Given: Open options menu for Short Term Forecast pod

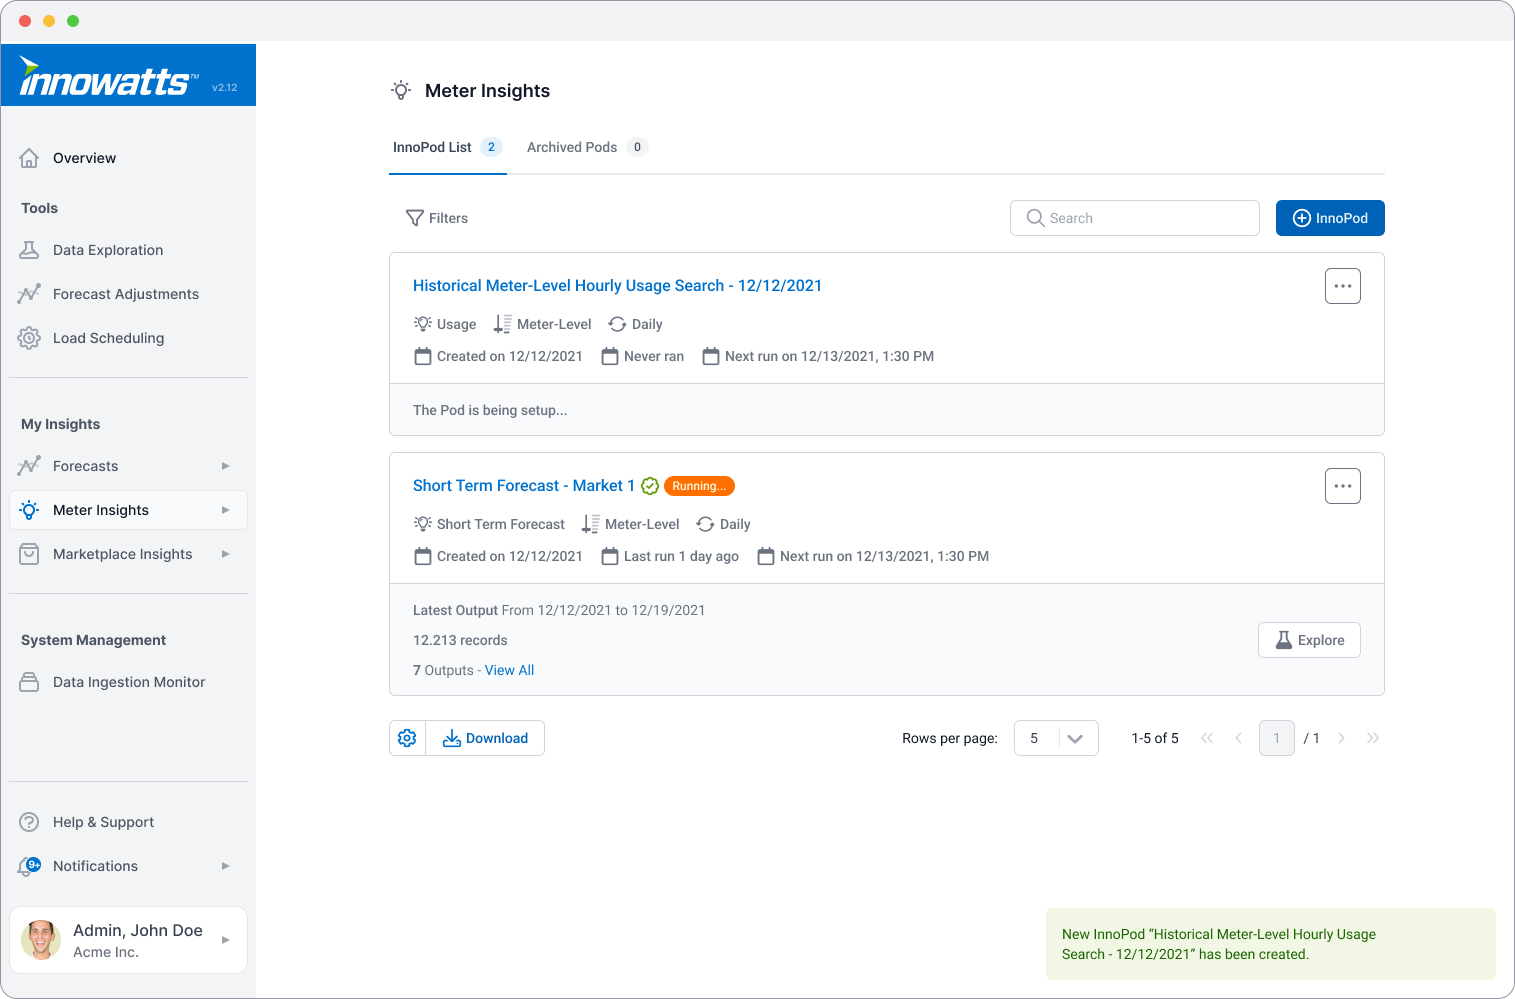Looking at the screenshot, I should (x=1342, y=486).
